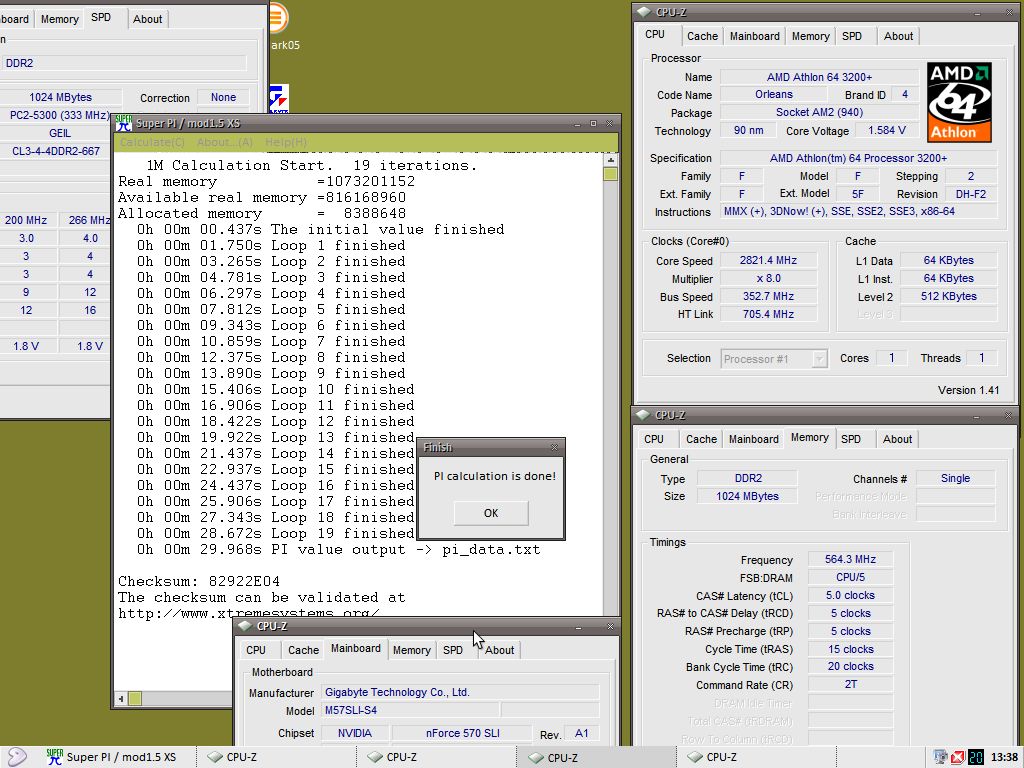Open the About...(A) menu in Super PI
The width and height of the screenshot is (1024, 768).
(x=225, y=142)
